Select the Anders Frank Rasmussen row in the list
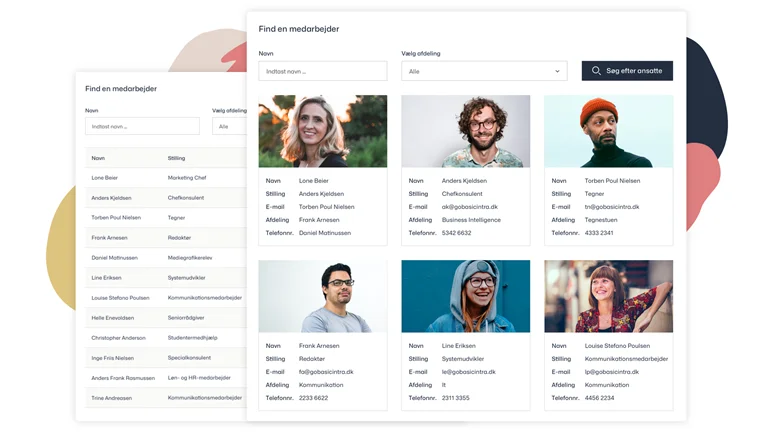The height and width of the screenshot is (432, 768). point(166,378)
